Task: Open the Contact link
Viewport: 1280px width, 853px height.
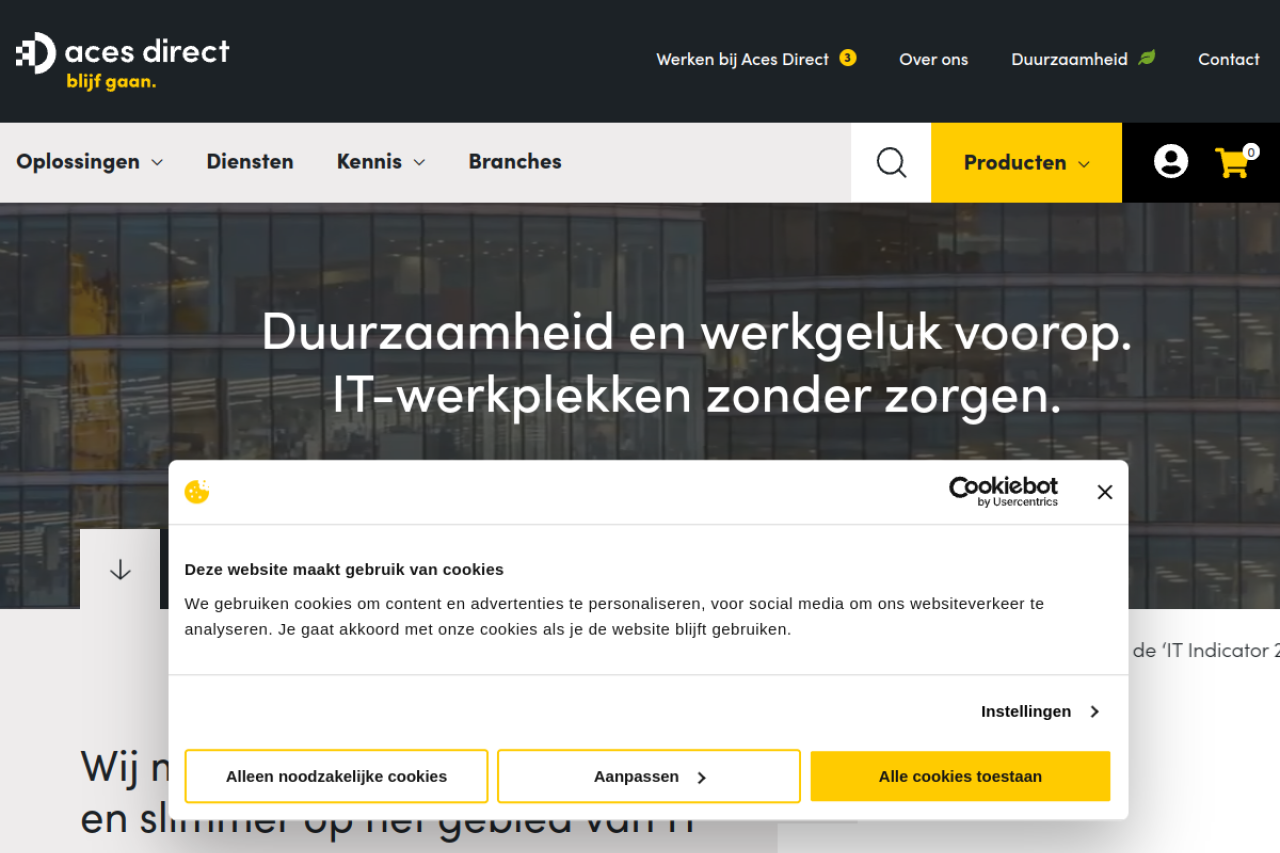Action: tap(1228, 59)
